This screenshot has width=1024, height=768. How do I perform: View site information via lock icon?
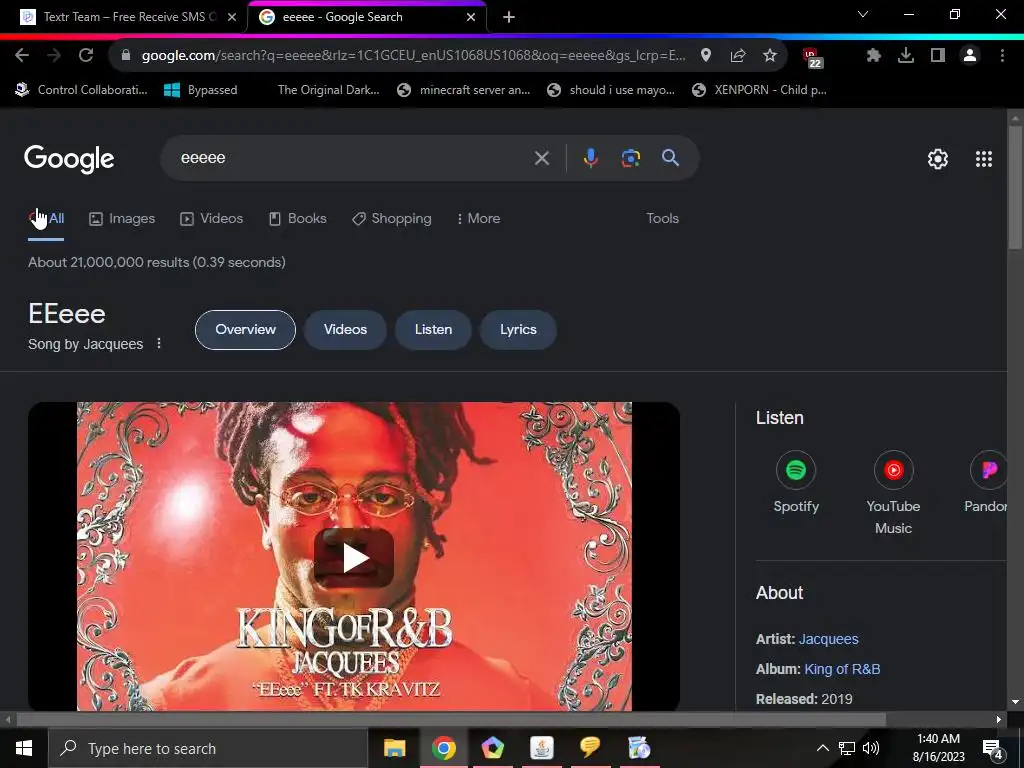click(126, 56)
